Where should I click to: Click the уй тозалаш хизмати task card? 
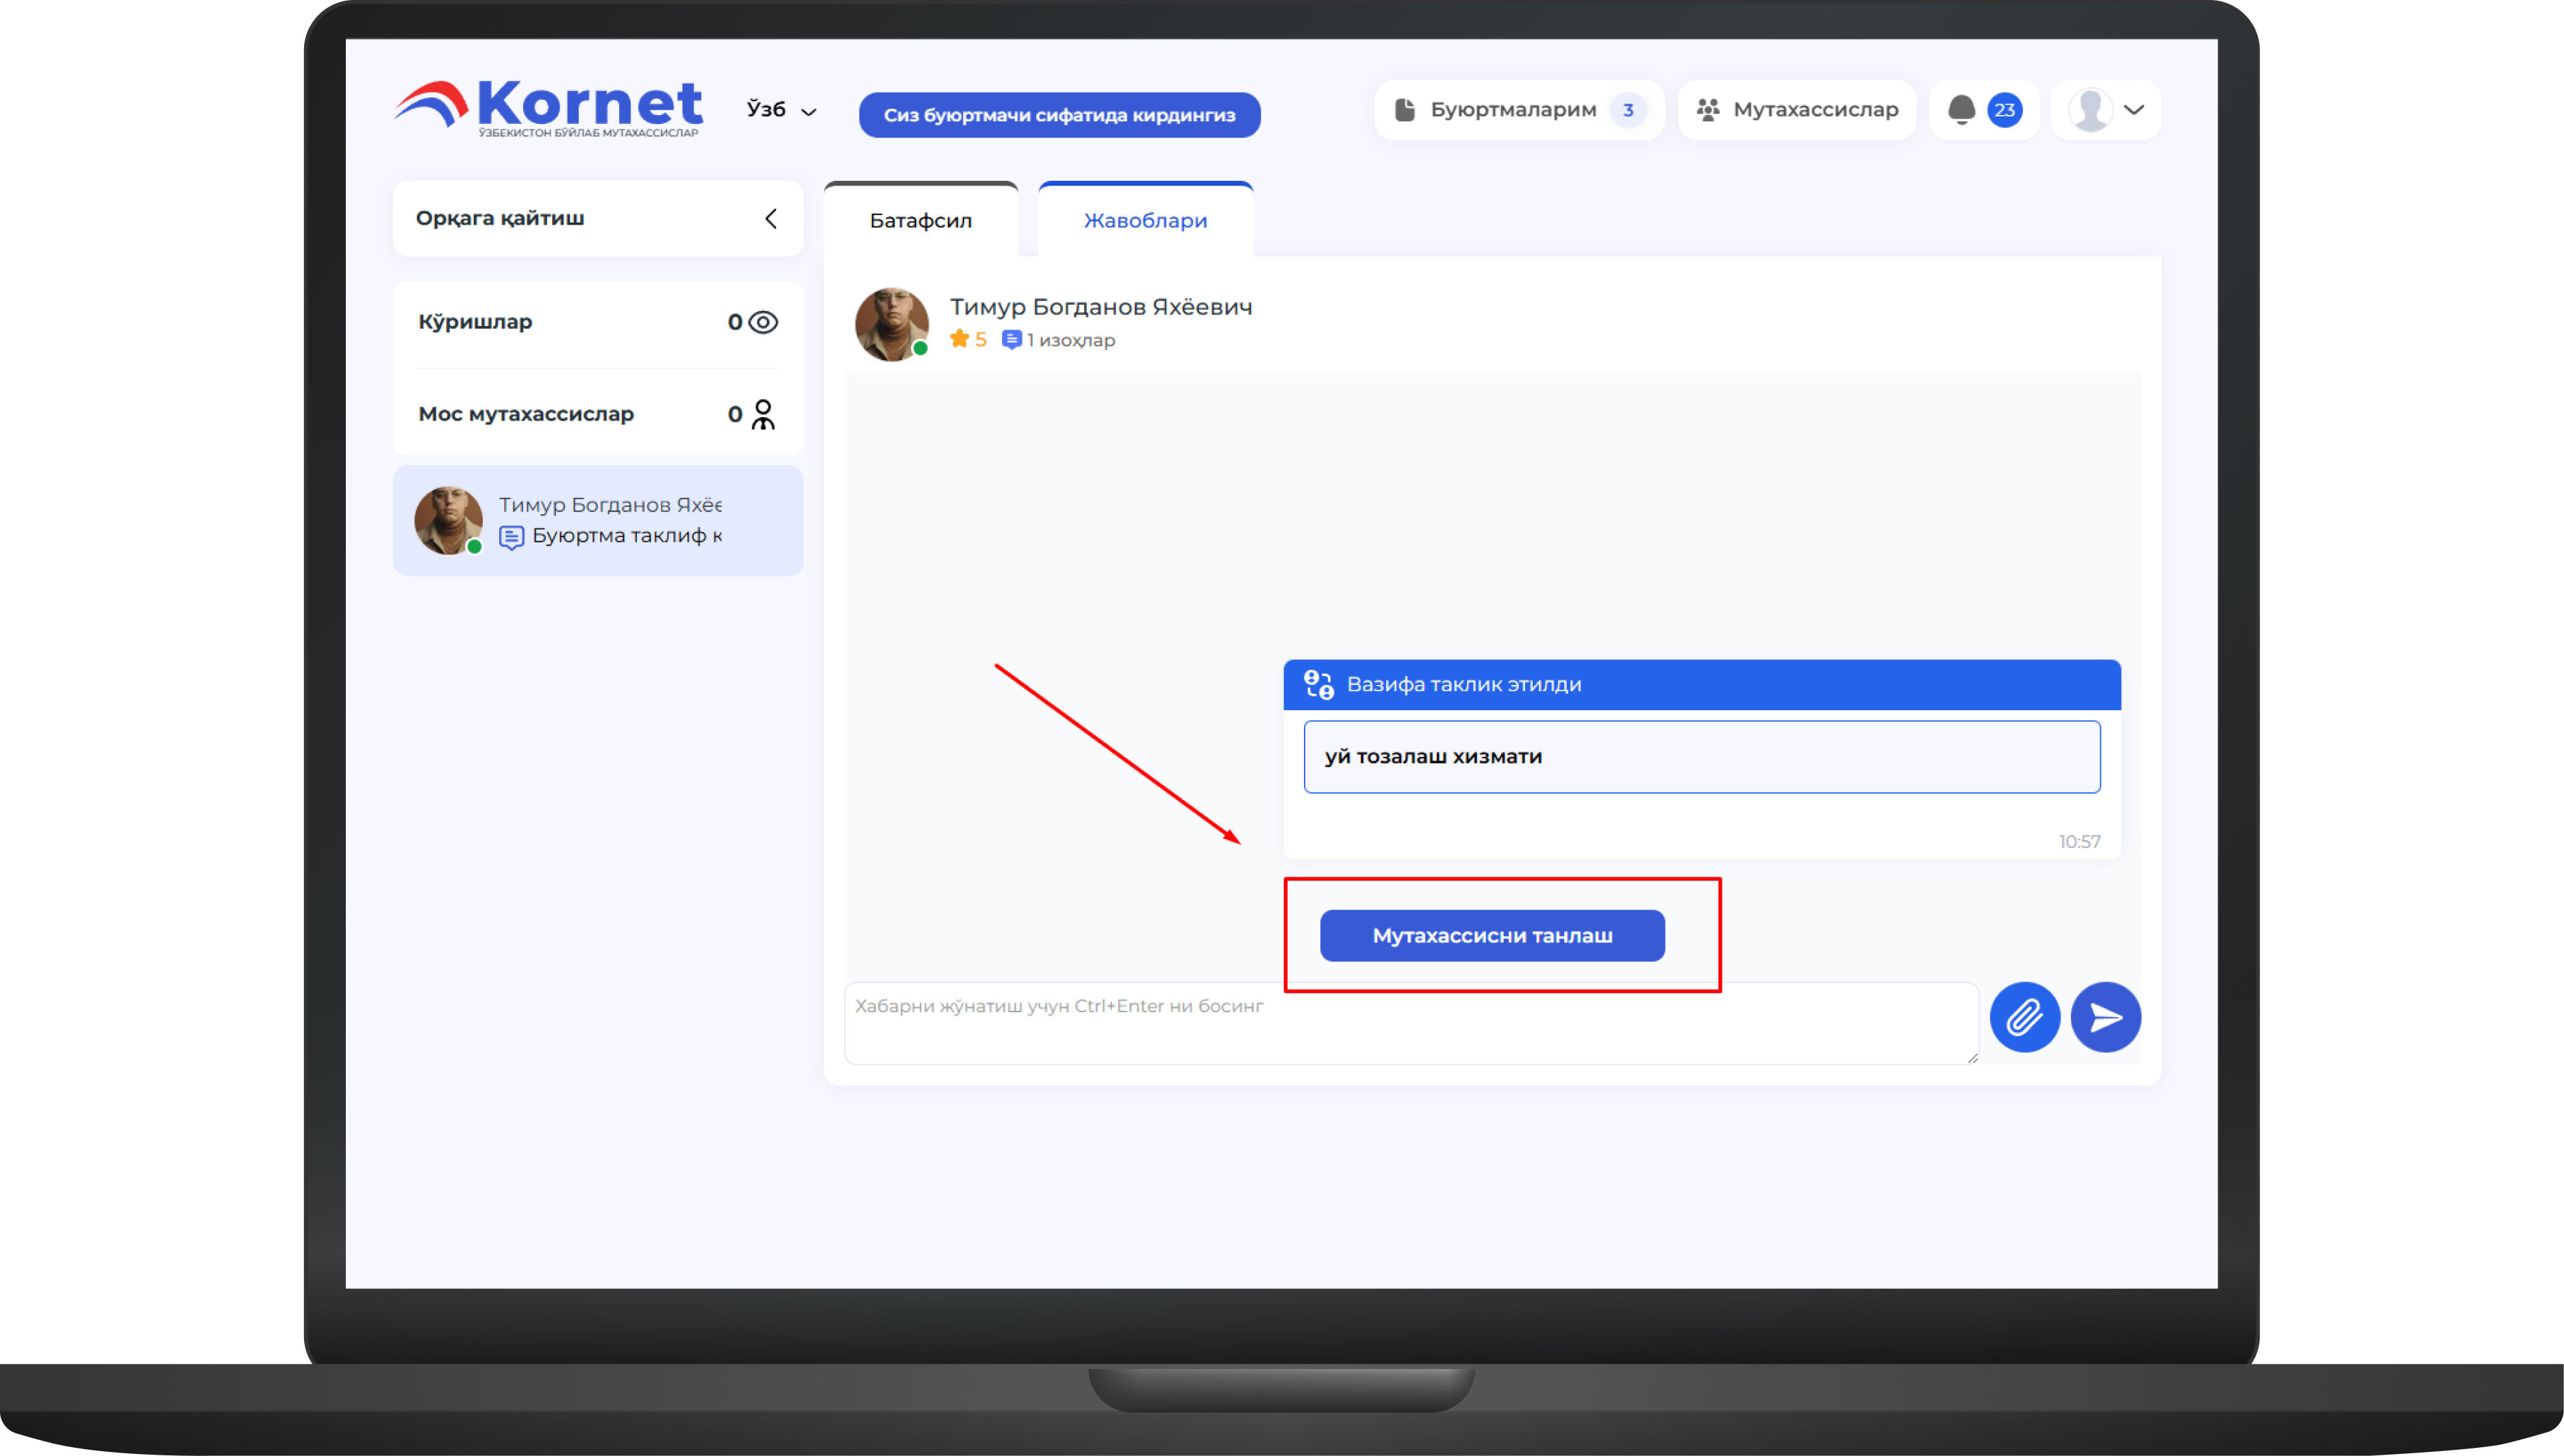pos(1701,757)
